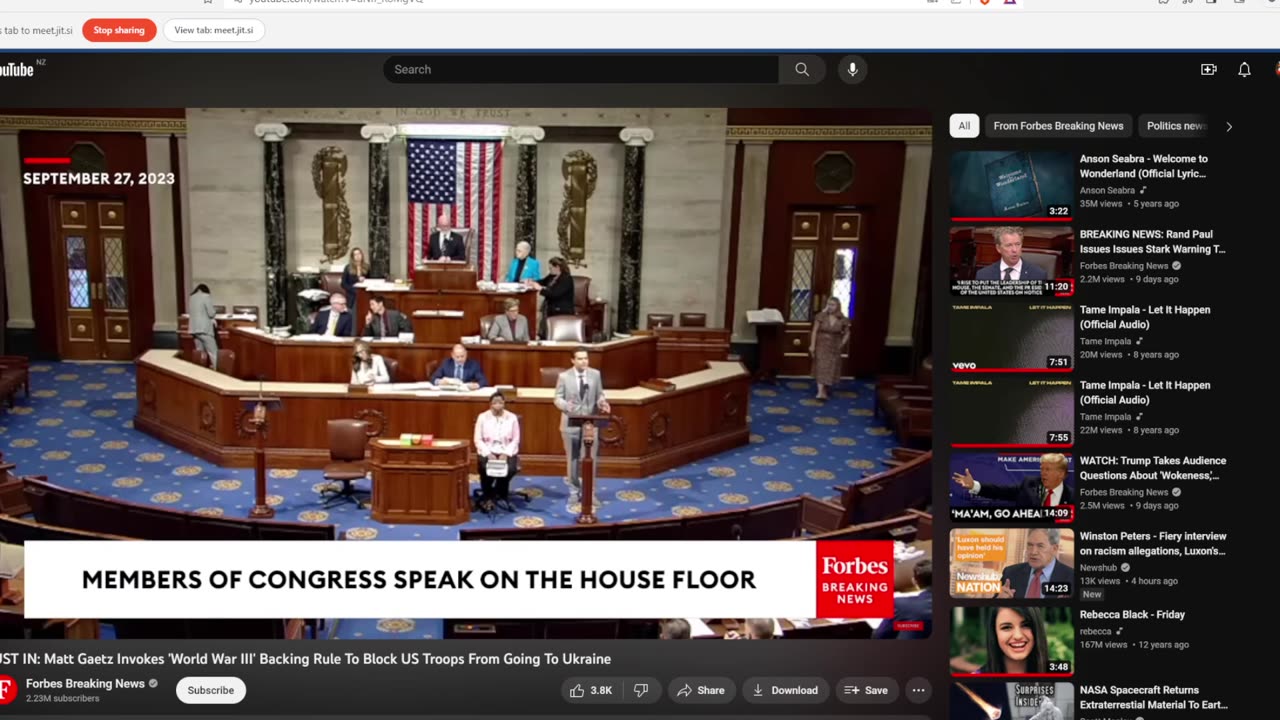
Task: Dislike the video with thumbs down
Action: 641,690
